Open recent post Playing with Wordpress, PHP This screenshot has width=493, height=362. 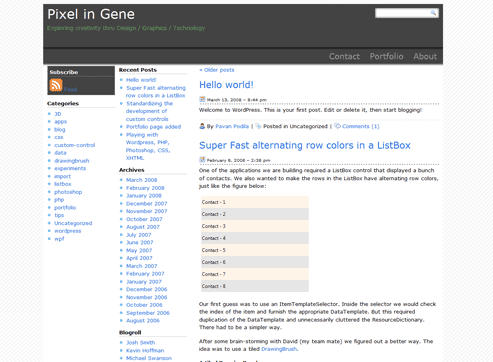click(148, 146)
